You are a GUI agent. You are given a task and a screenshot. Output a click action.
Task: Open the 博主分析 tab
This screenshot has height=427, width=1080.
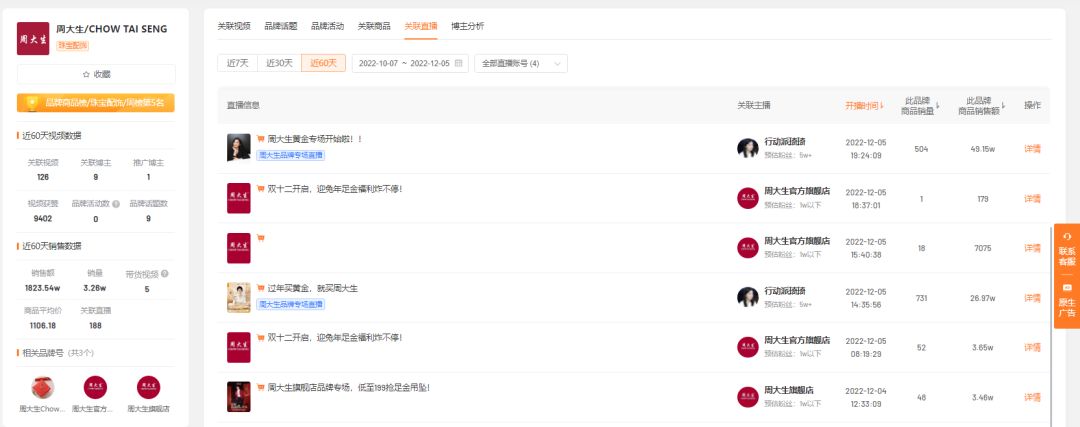click(467, 25)
